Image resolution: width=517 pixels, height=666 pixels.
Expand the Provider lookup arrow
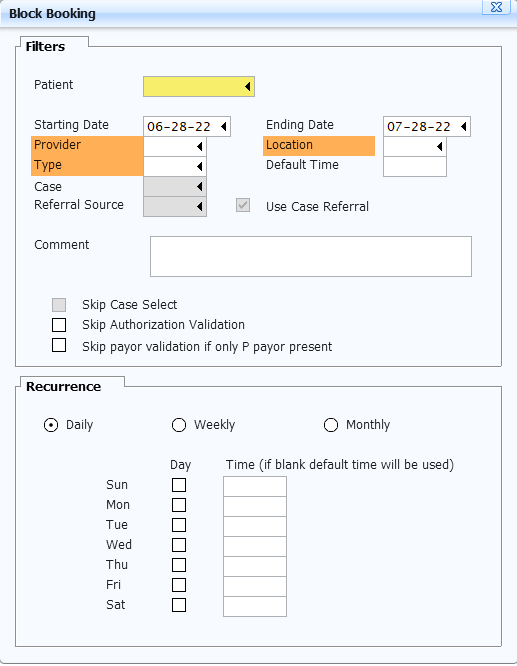pos(199,147)
